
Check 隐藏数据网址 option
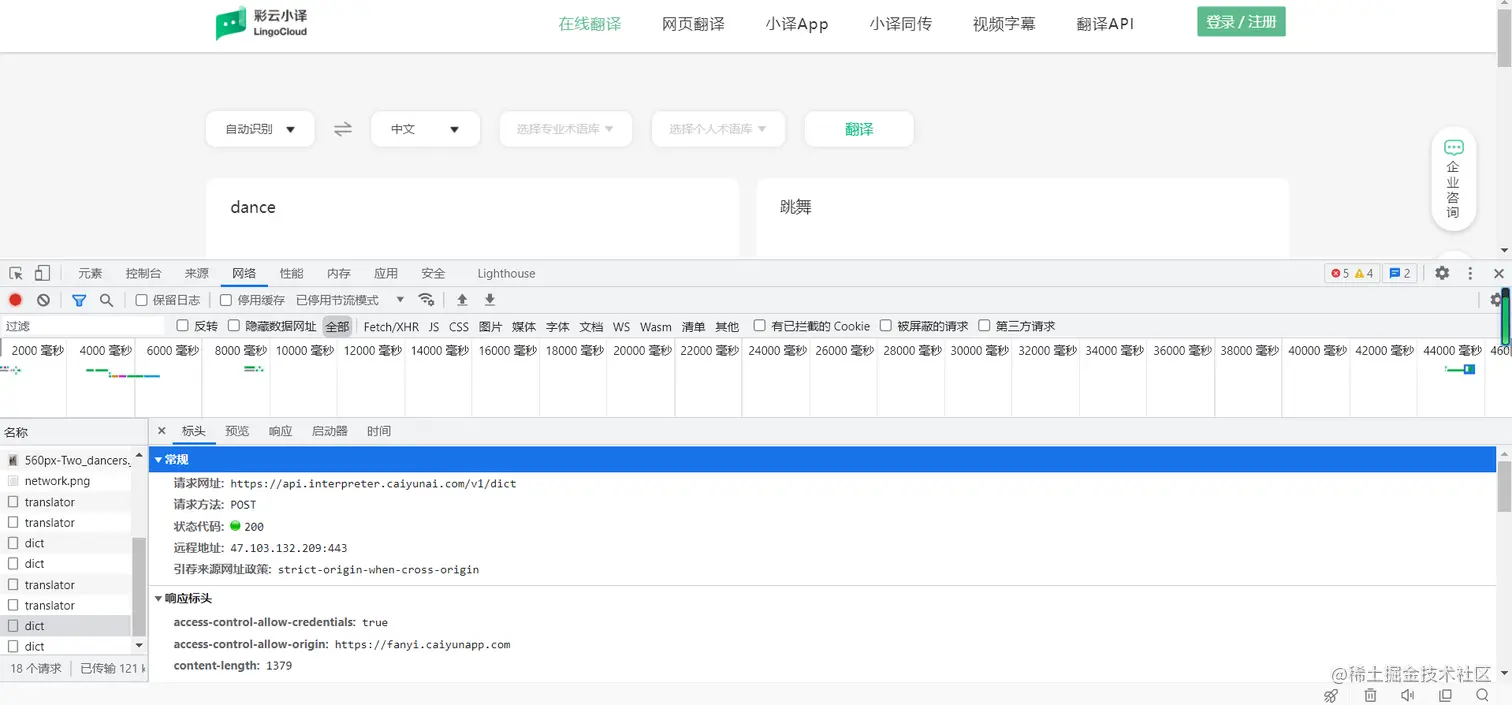[234, 326]
